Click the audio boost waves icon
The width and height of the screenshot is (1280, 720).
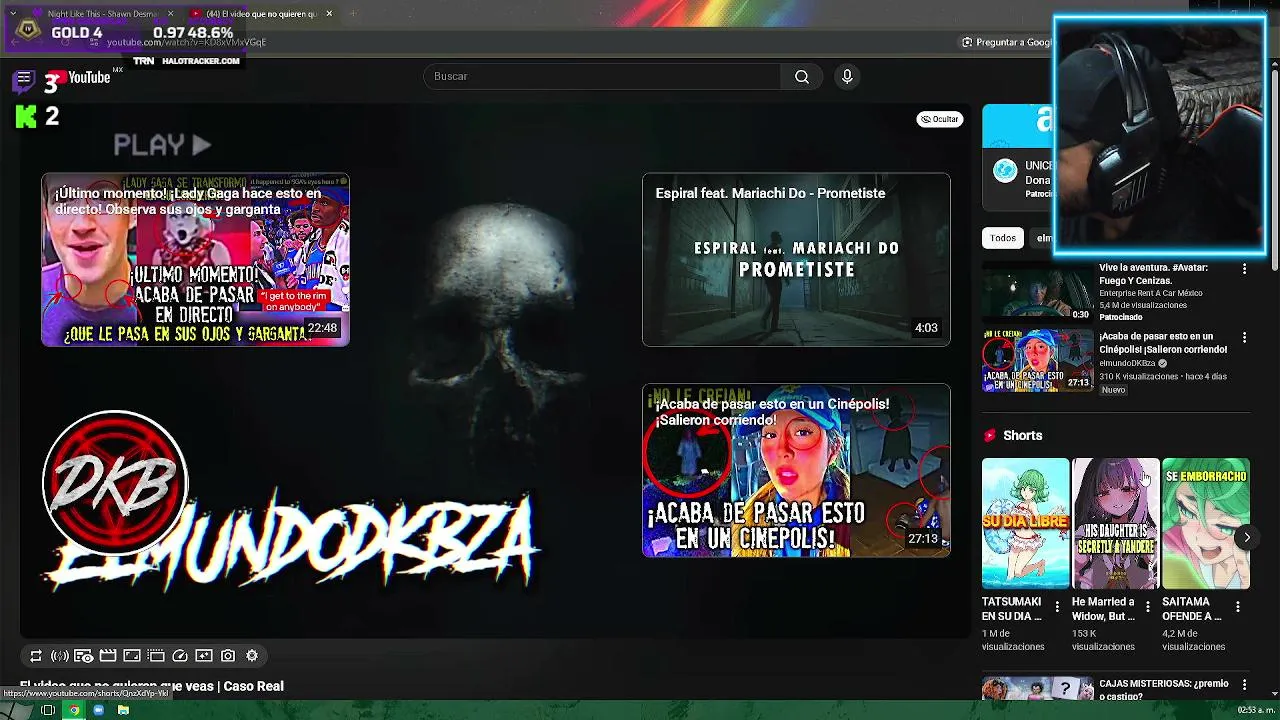[60, 656]
